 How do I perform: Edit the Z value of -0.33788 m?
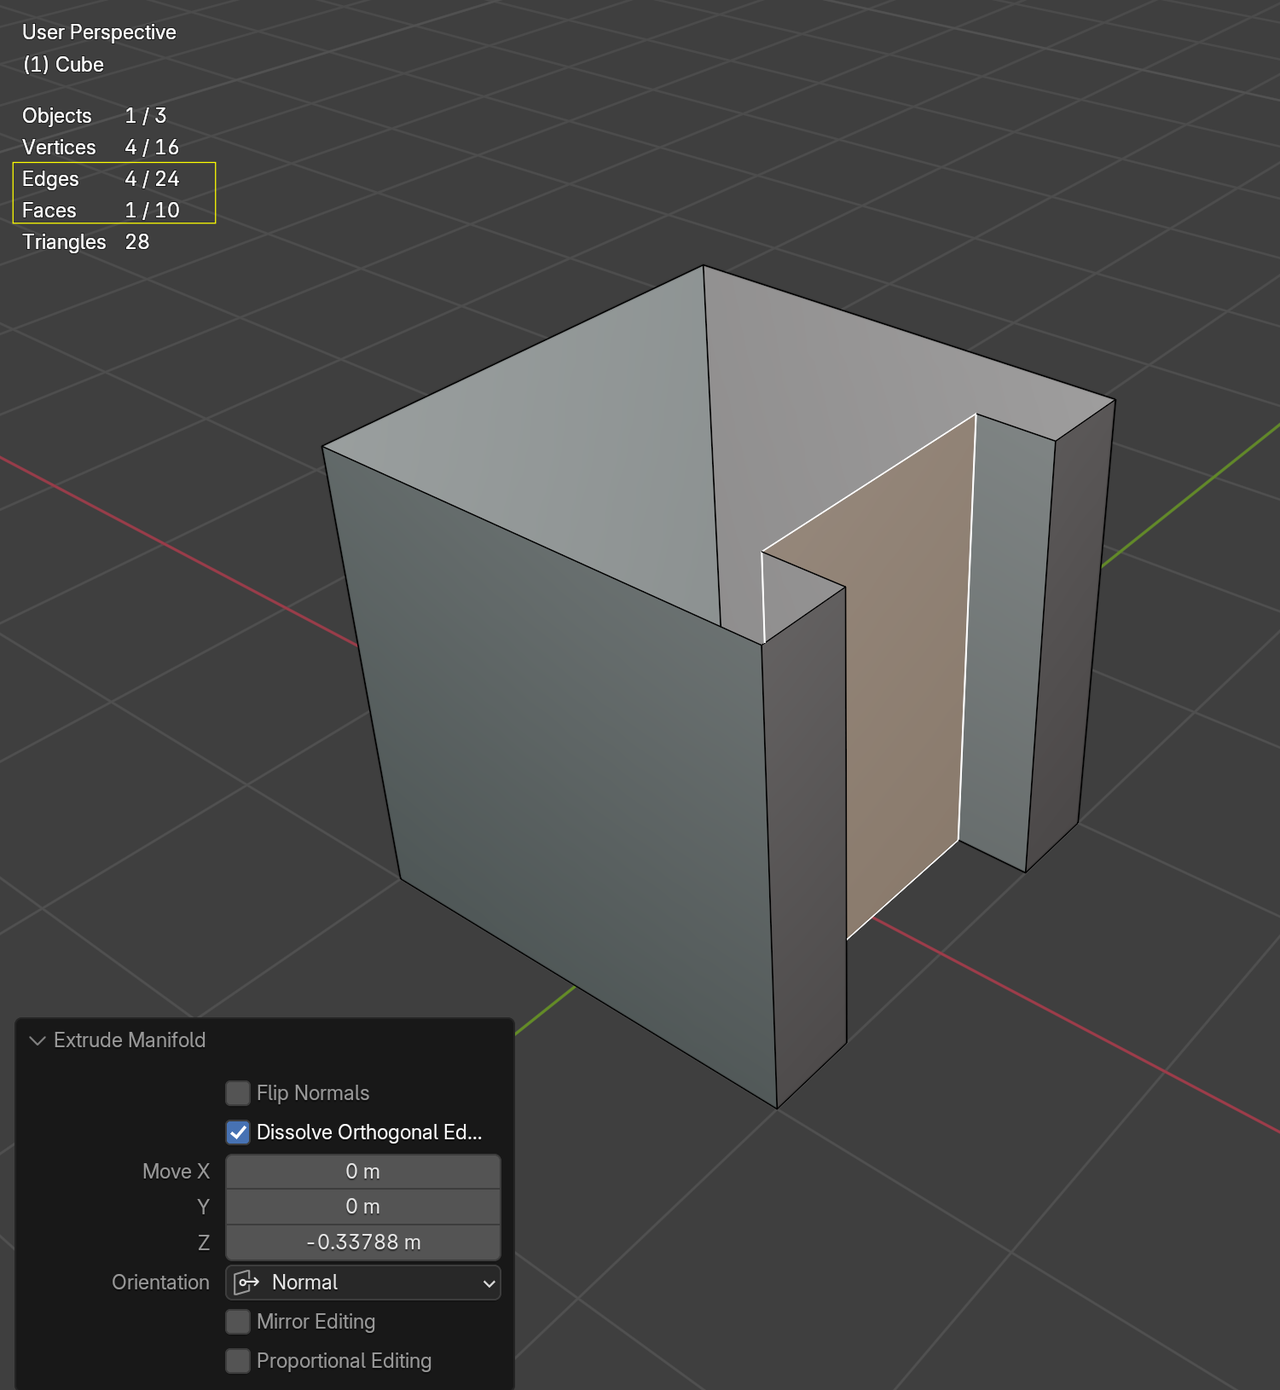tap(363, 1242)
